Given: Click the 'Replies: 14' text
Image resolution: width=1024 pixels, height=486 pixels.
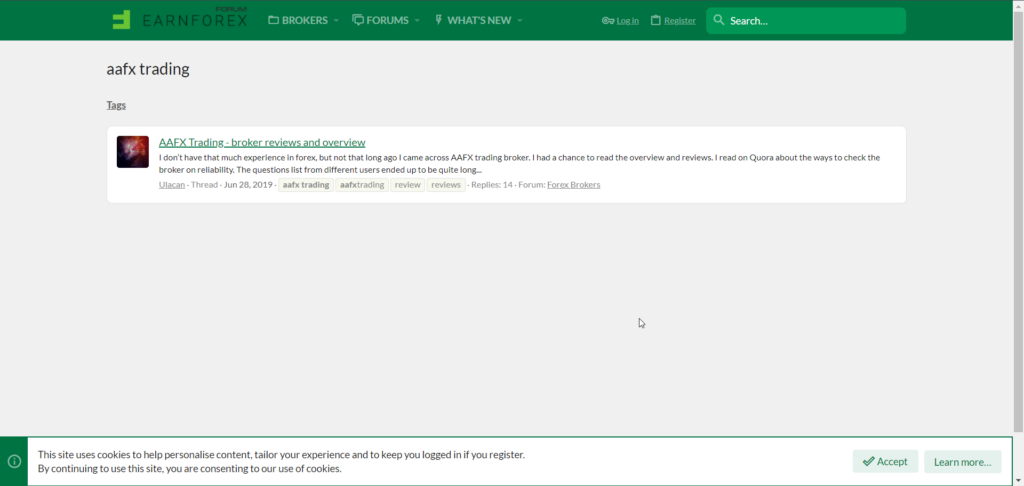Looking at the screenshot, I should coord(492,185).
